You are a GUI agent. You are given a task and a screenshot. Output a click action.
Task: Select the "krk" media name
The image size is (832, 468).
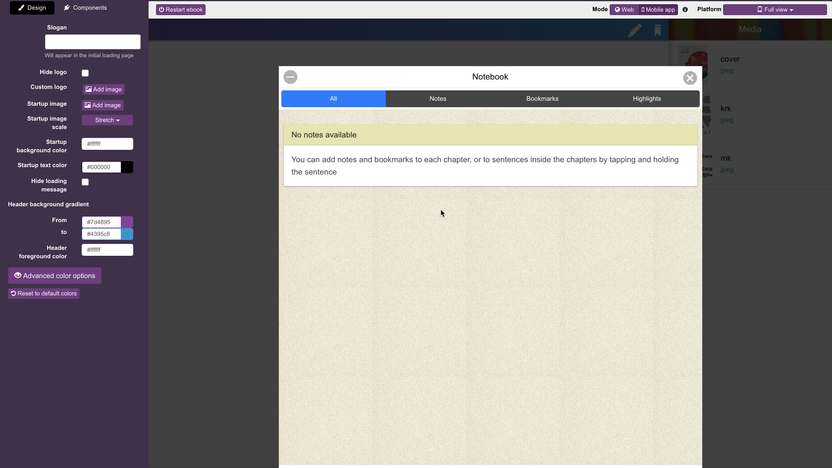[725, 108]
